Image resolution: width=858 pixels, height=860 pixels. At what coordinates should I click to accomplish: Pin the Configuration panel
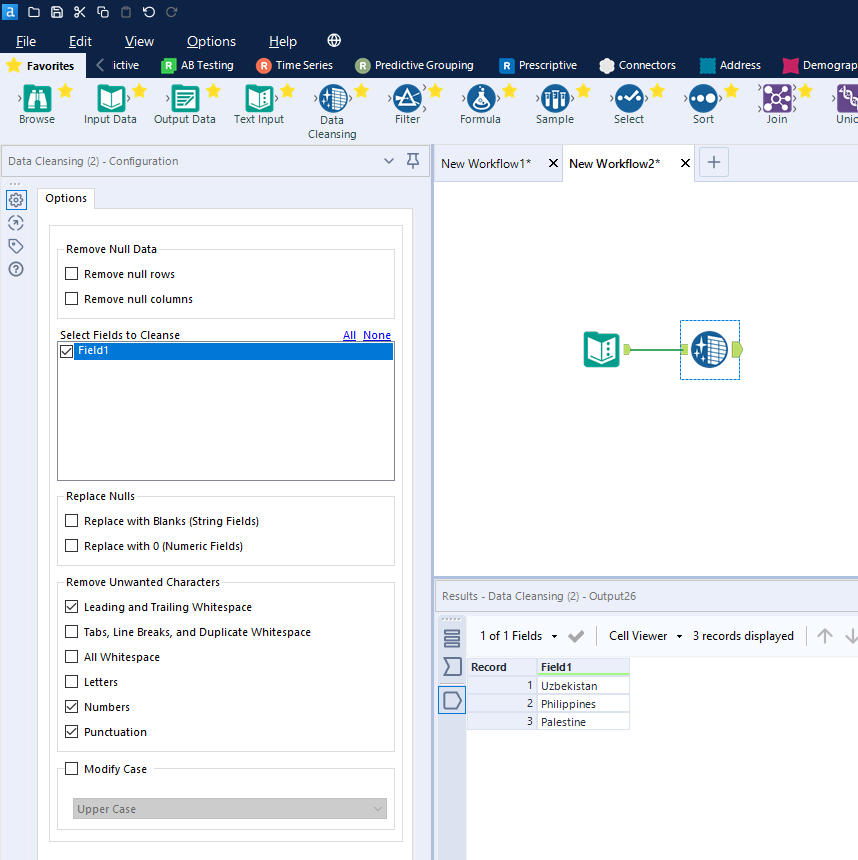(x=413, y=161)
